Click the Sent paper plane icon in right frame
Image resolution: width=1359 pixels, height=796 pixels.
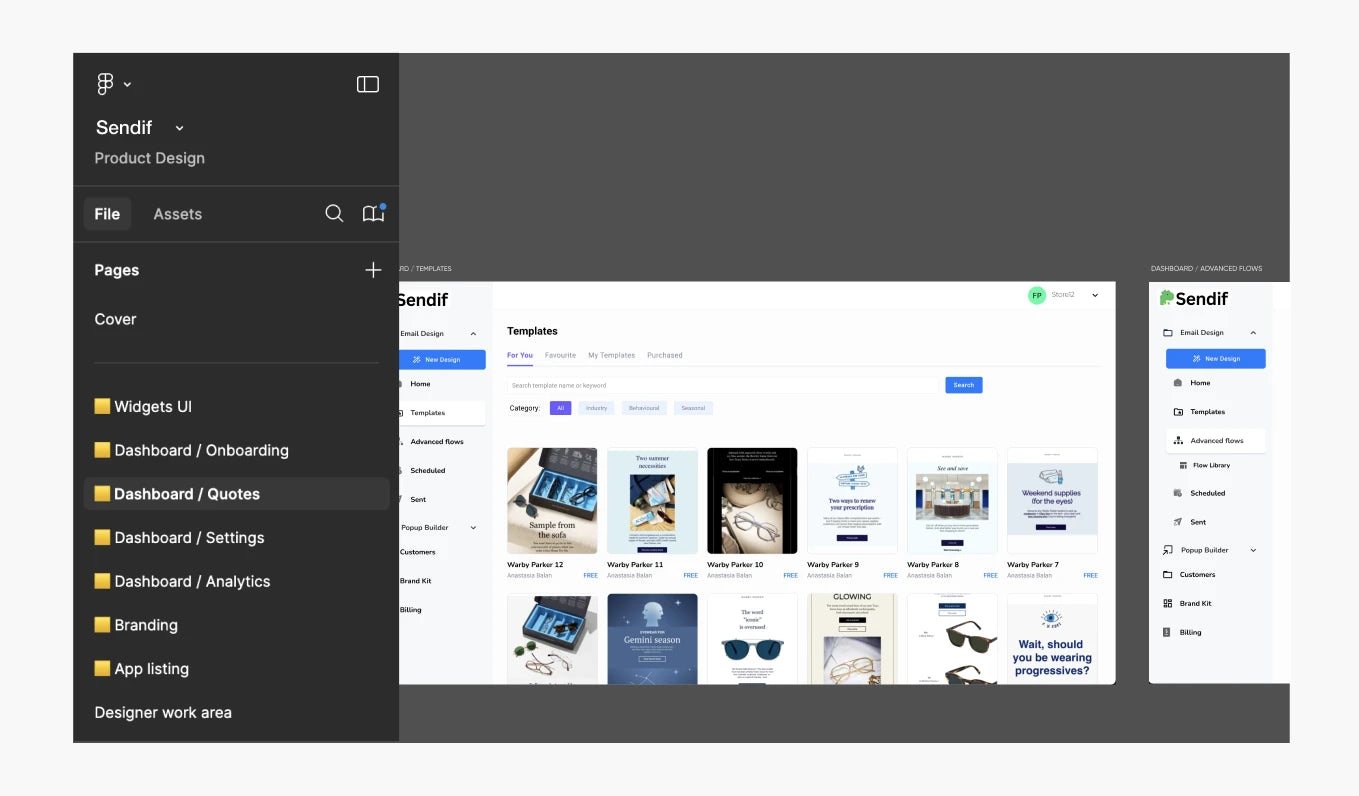(x=1178, y=522)
